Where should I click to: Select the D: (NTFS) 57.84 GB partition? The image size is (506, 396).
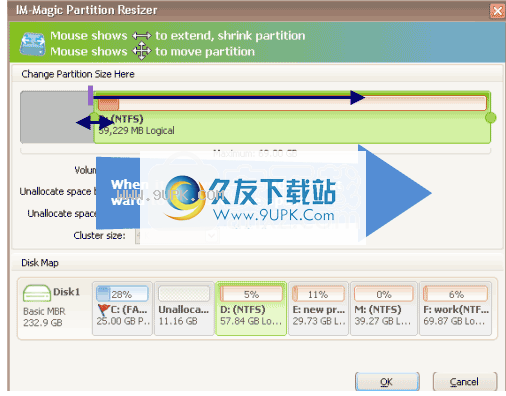click(251, 308)
